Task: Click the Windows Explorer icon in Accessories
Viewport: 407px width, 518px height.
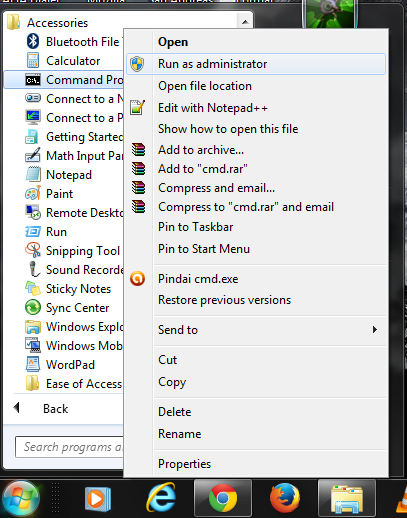Action: point(33,326)
